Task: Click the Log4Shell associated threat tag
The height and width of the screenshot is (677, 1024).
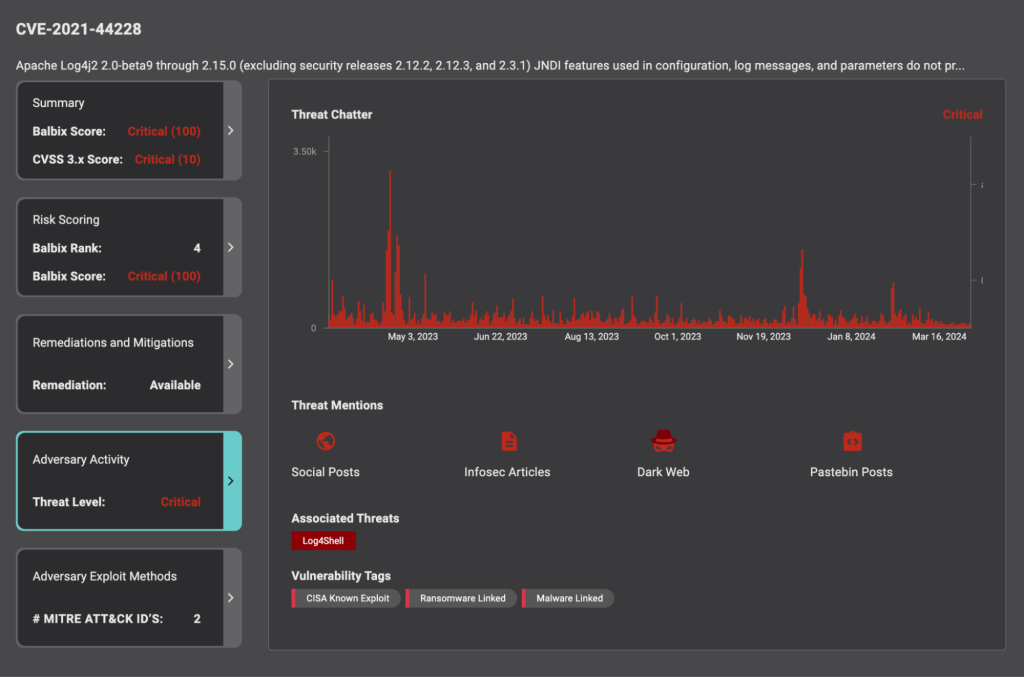Action: pos(323,541)
